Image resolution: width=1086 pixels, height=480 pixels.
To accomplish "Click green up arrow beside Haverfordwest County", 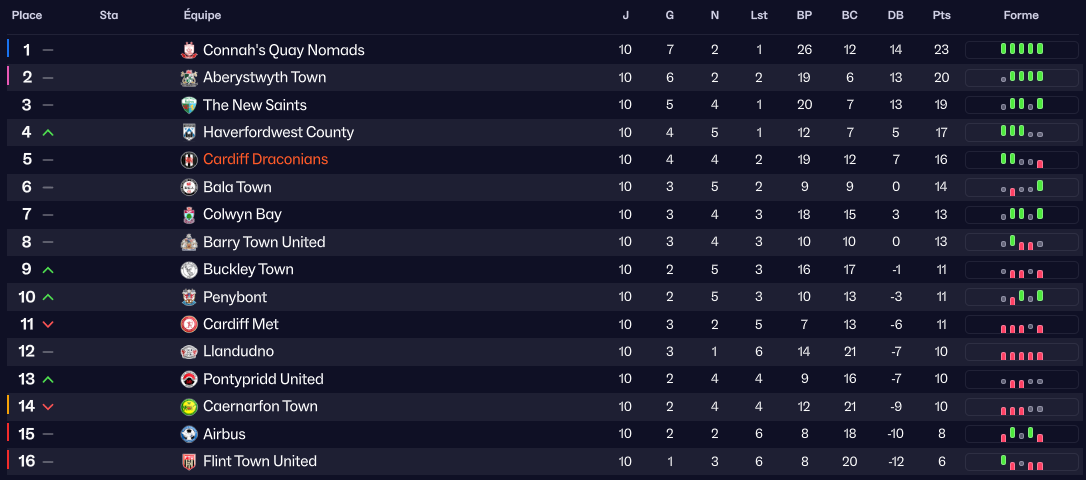I will pos(48,132).
